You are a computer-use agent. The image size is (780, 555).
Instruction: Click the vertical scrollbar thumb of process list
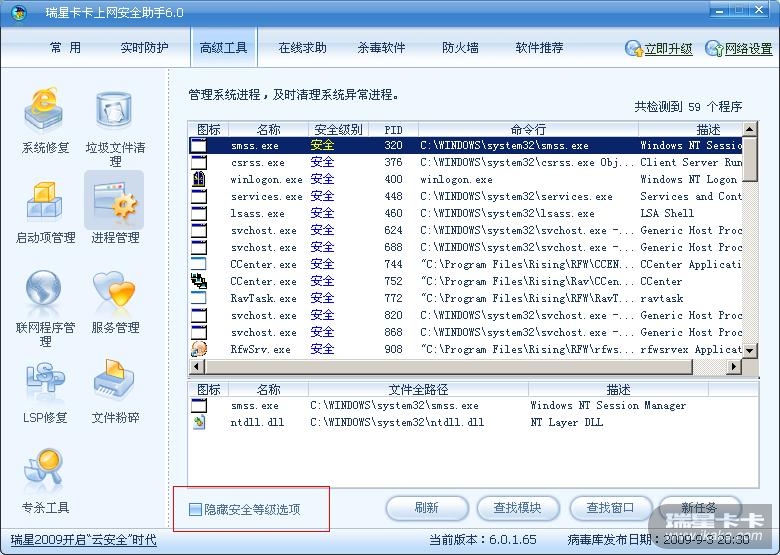point(750,159)
